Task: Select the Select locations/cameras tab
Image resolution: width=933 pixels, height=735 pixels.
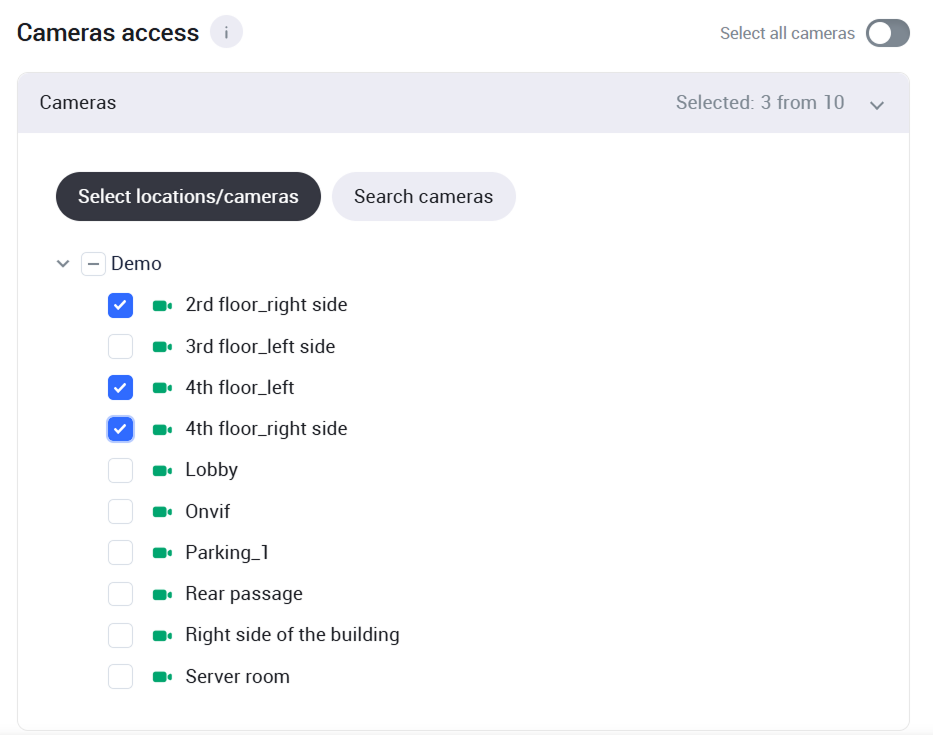Action: pyautogui.click(x=188, y=196)
